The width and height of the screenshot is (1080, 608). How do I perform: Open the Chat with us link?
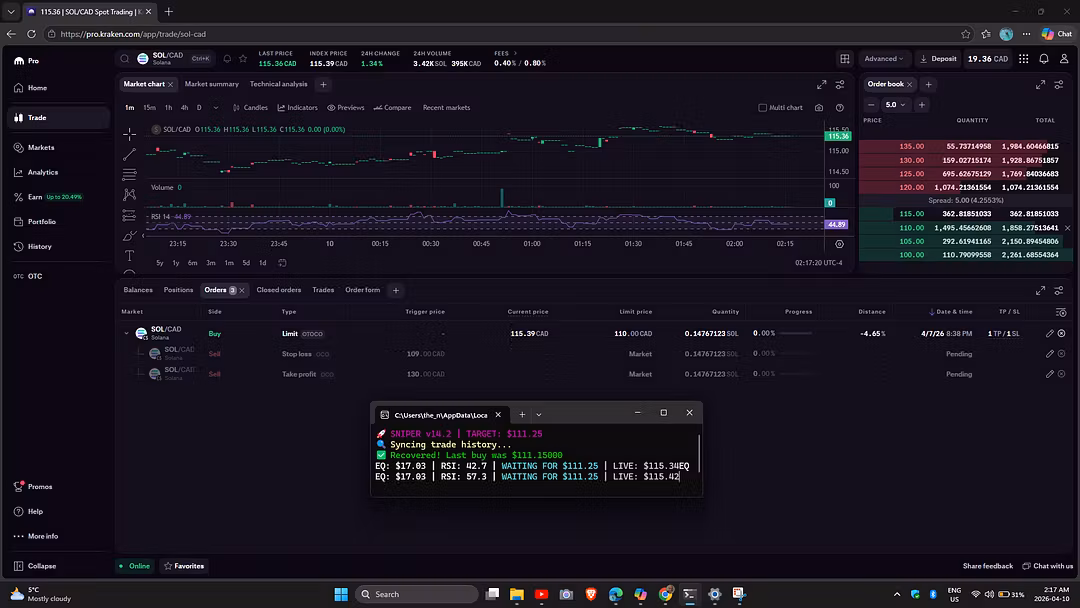1048,566
